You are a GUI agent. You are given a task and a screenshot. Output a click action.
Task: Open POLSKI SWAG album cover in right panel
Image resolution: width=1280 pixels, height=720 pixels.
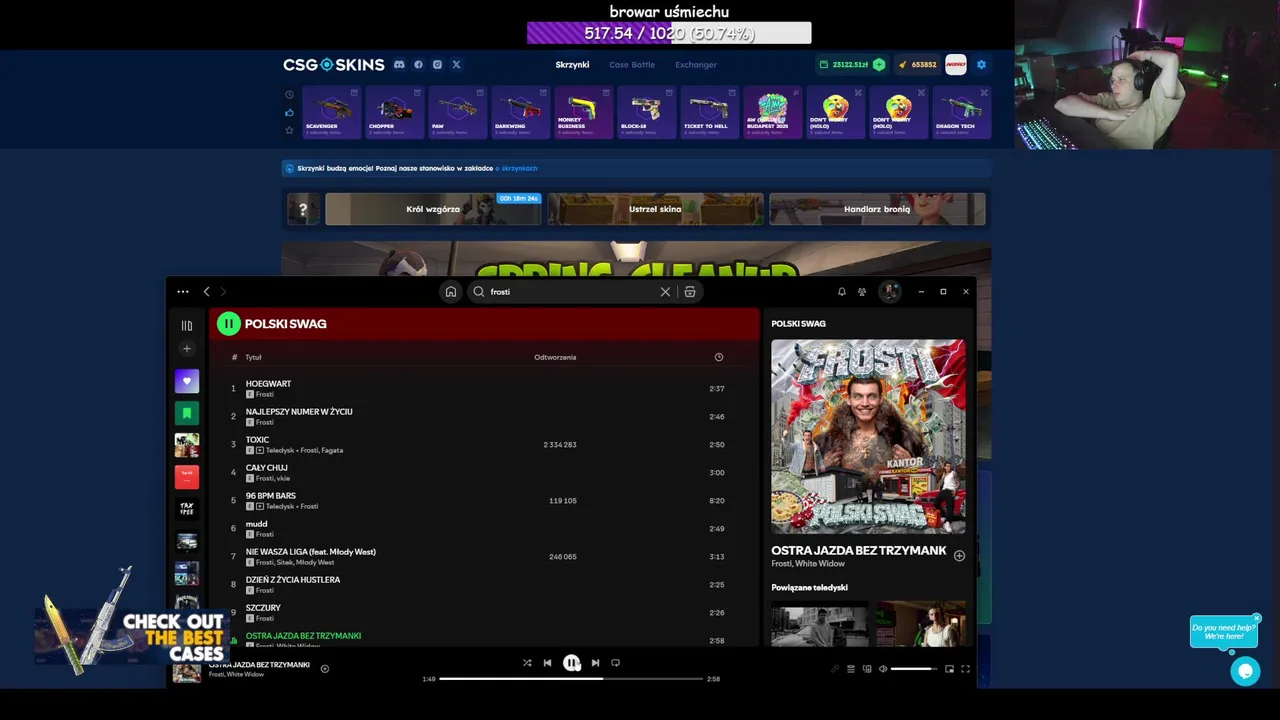tap(868, 437)
